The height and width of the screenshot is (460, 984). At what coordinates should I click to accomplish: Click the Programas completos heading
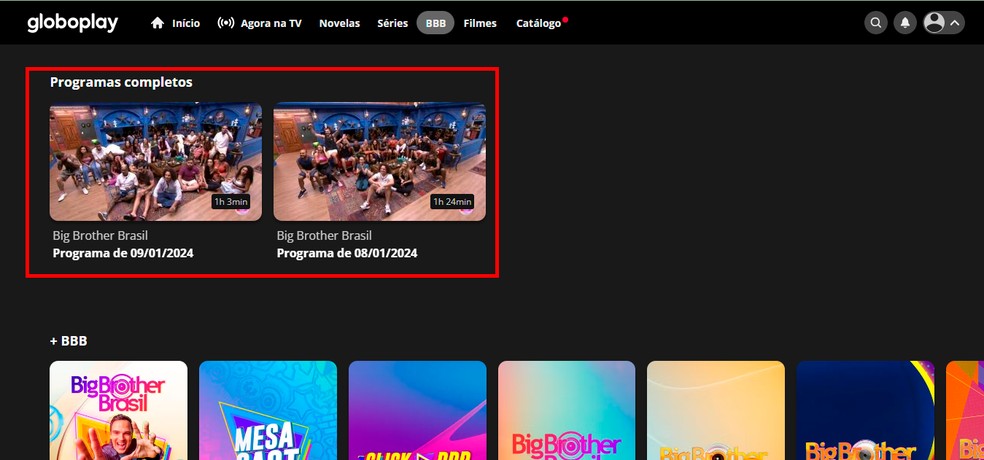121,82
